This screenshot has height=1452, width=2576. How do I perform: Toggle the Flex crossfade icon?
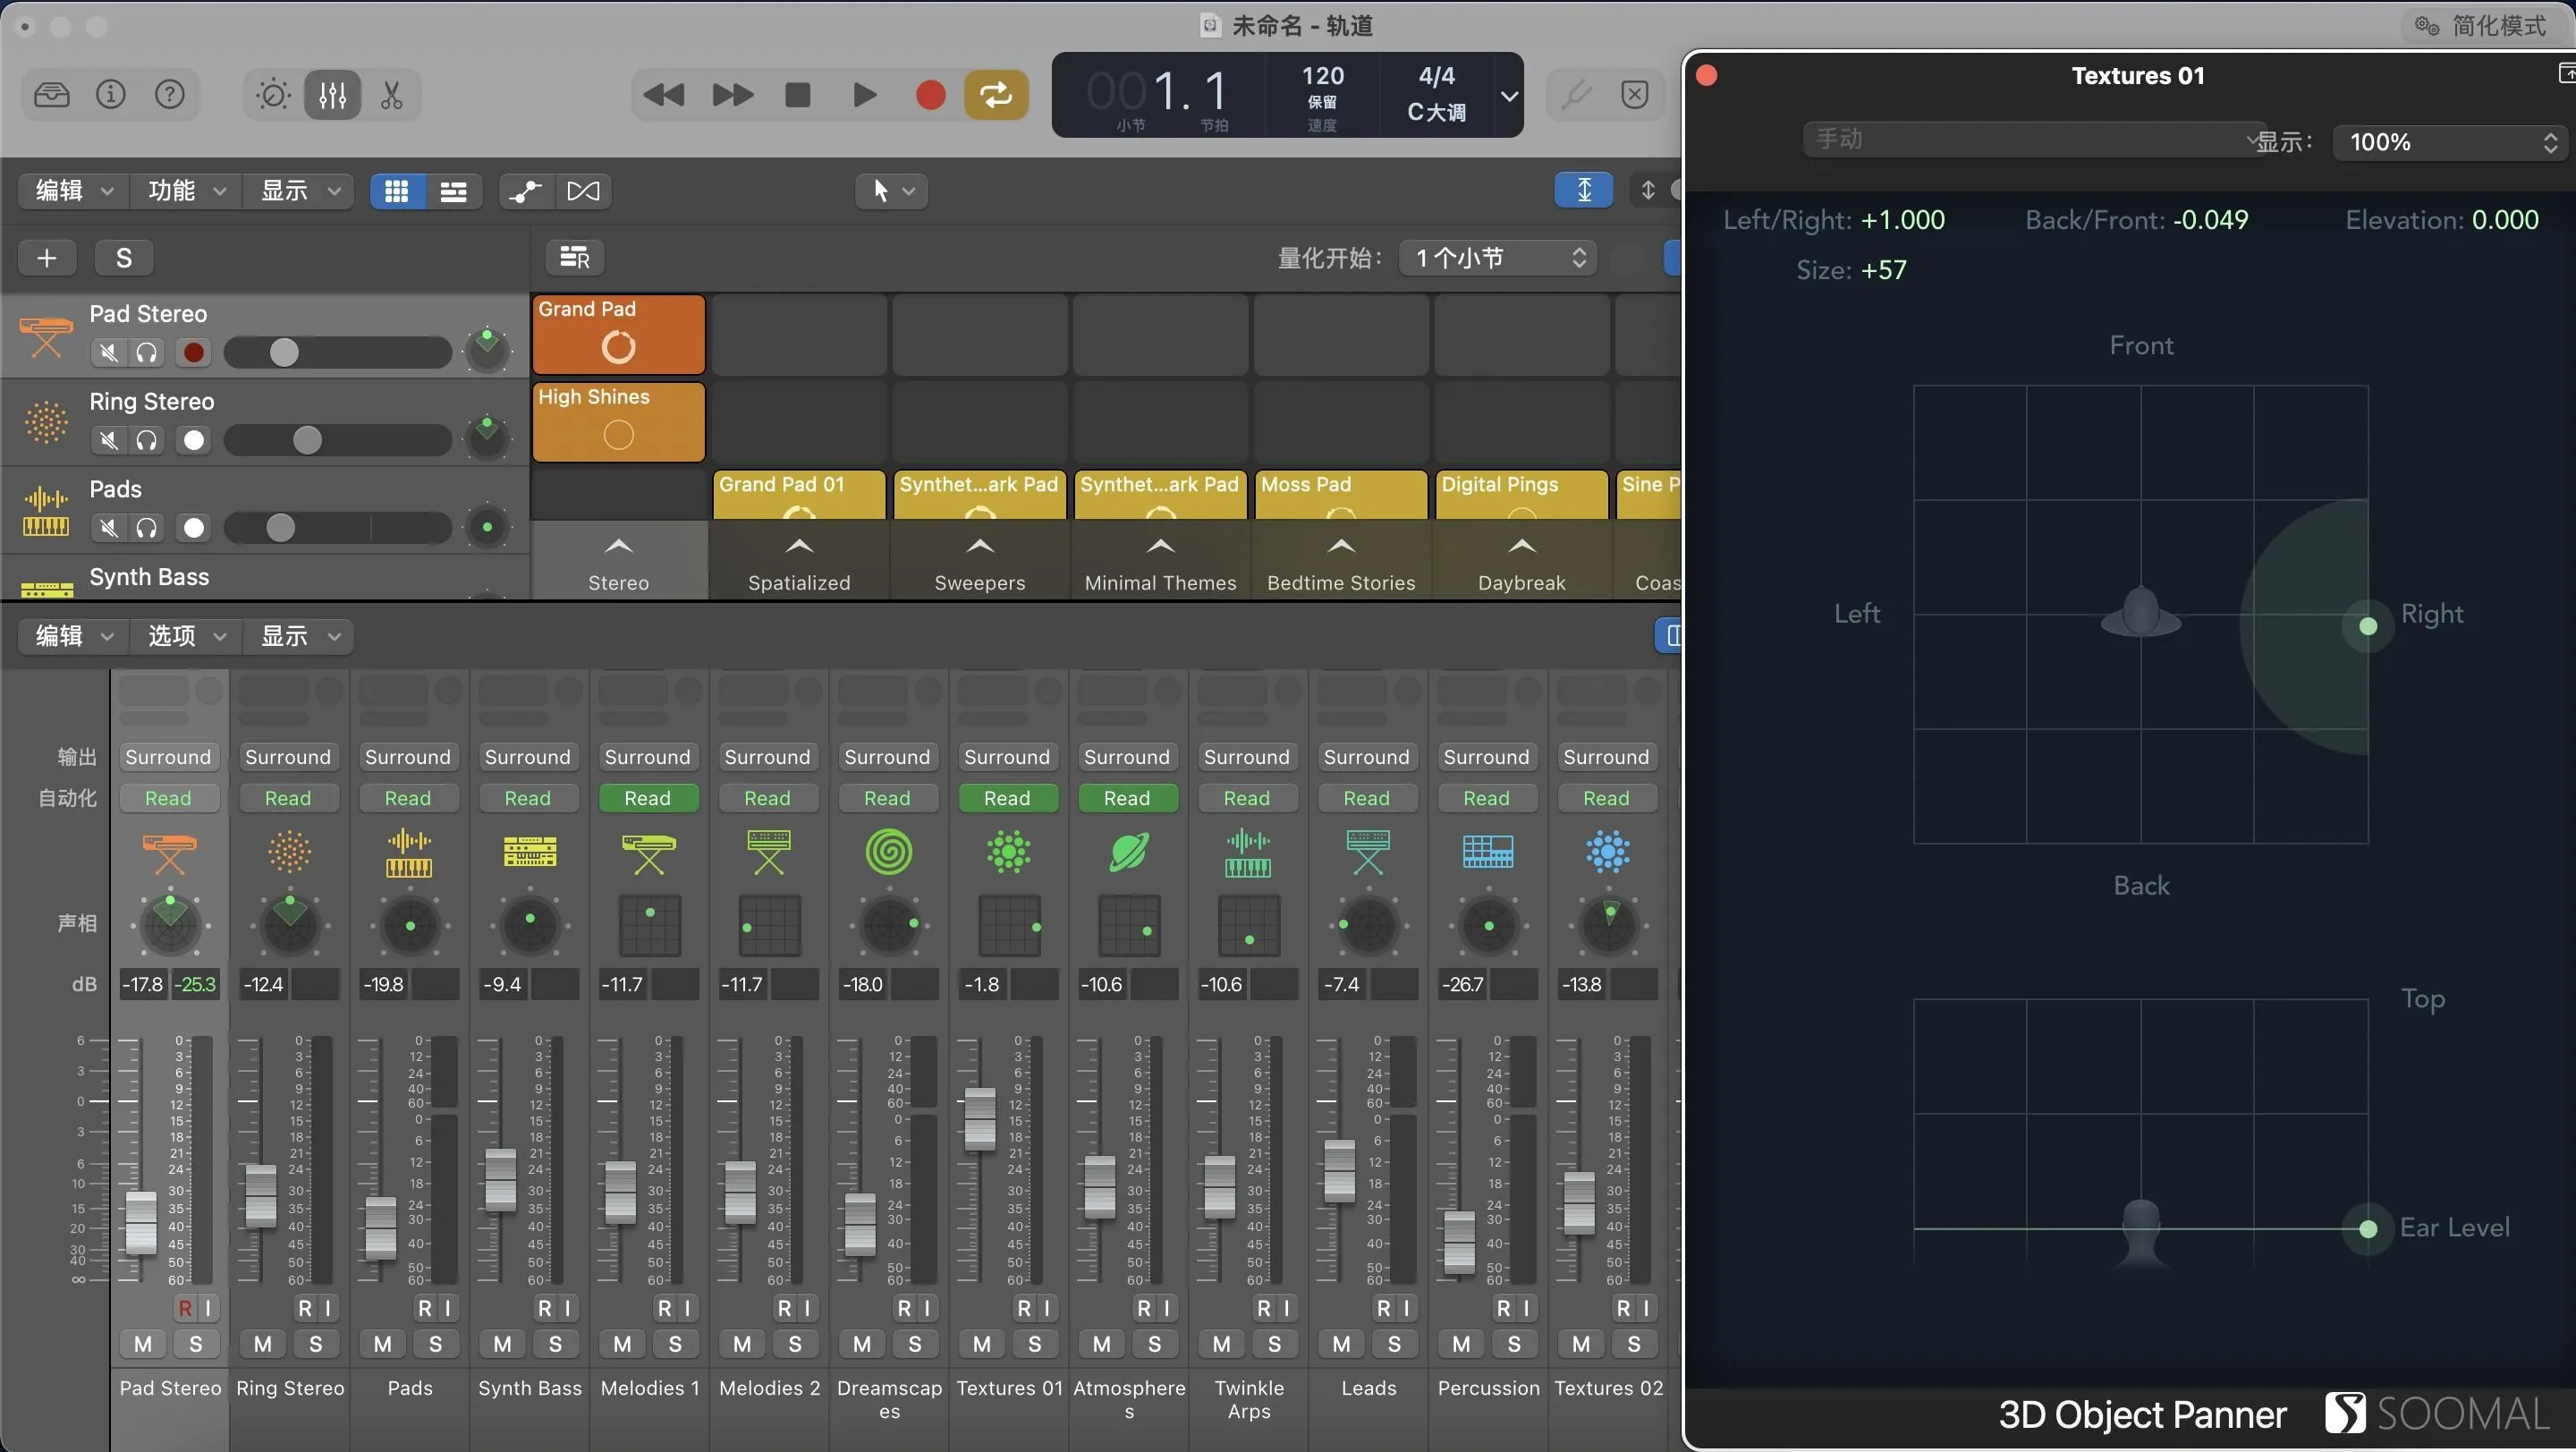click(583, 191)
